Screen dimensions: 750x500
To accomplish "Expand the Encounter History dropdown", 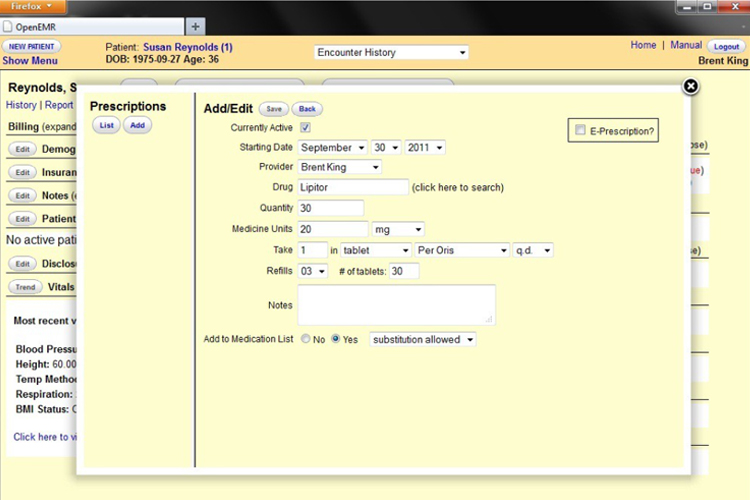I will point(391,52).
